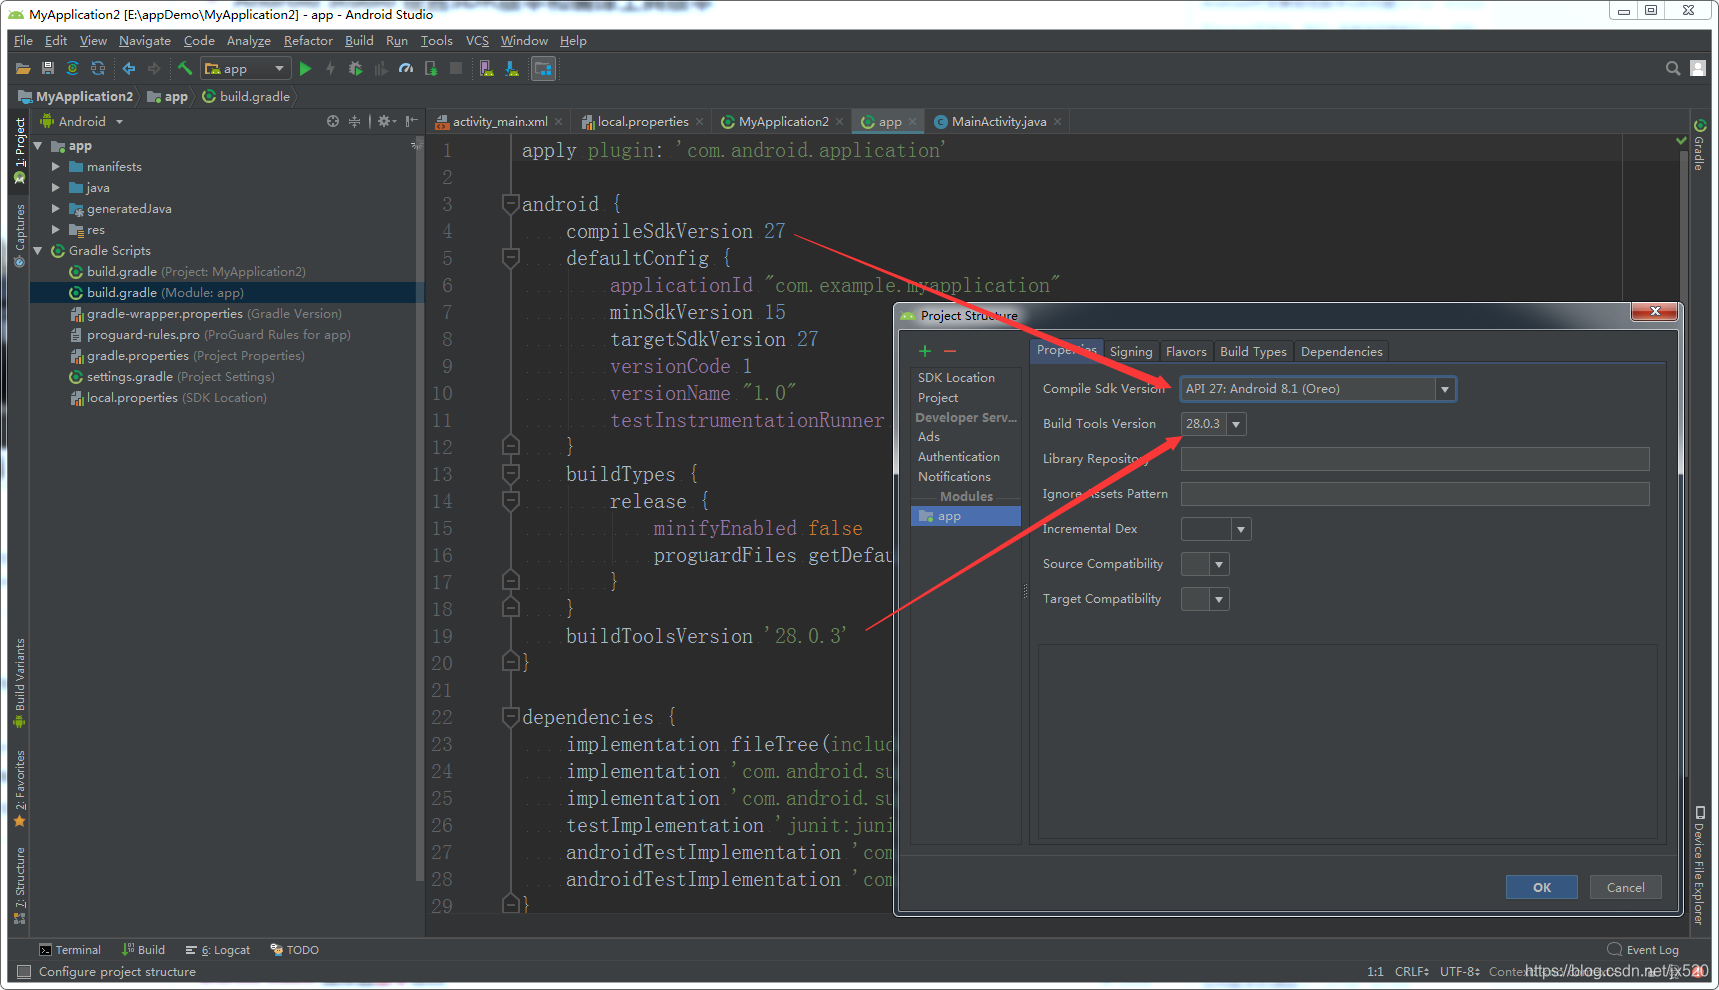Fold the android block at line 3
This screenshot has height=990, width=1719.
[x=510, y=204]
